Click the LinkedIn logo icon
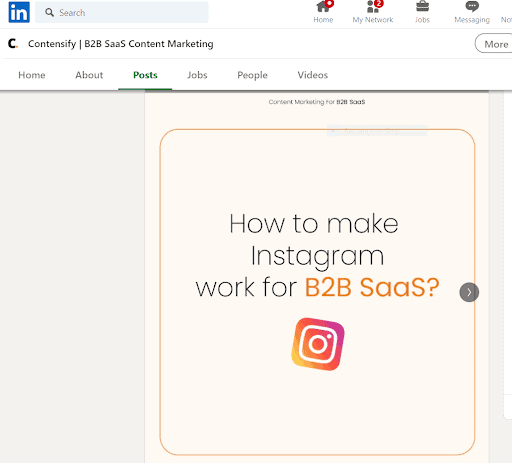Image resolution: width=512 pixels, height=463 pixels. (x=19, y=12)
